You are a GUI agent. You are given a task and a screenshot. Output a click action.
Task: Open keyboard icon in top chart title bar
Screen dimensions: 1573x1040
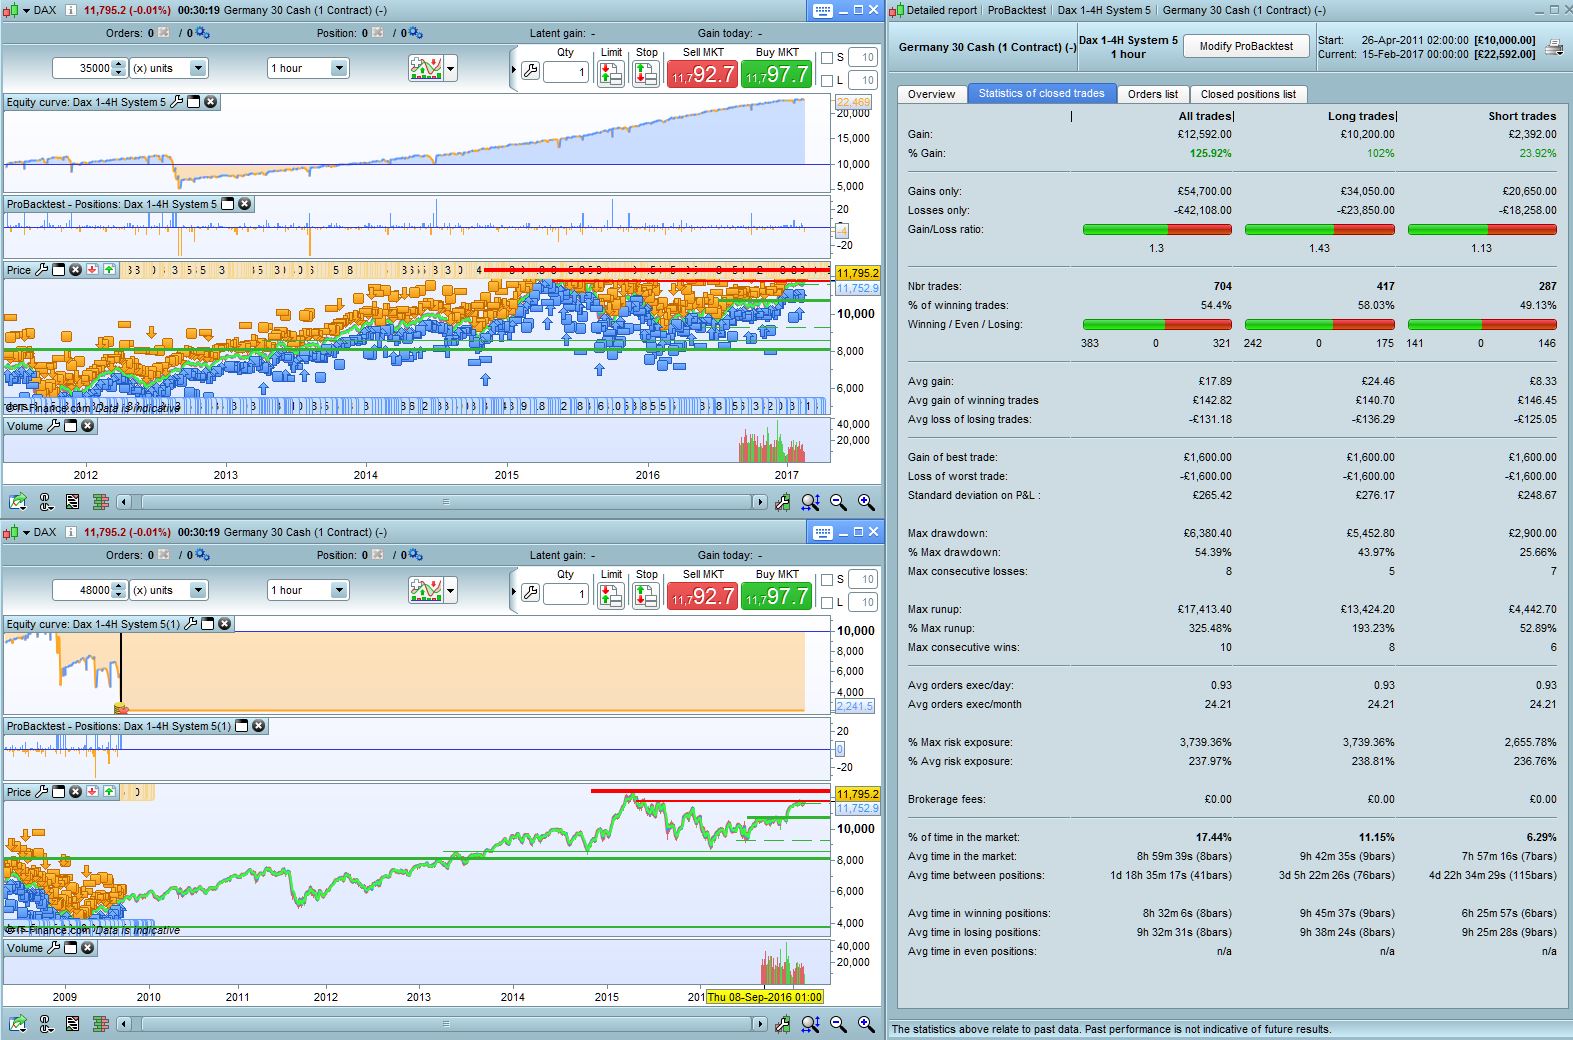pos(822,10)
